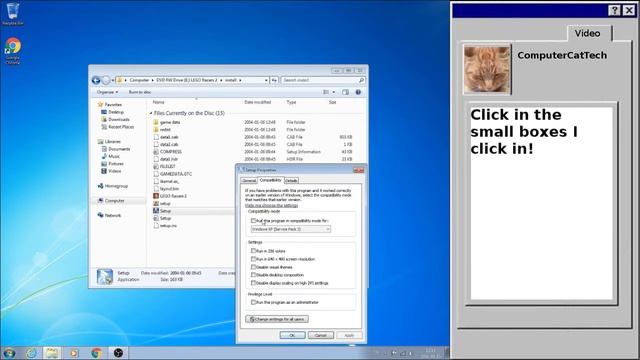Screen dimensions: 640x360
Task: Check Disable desktop composition
Action: [253, 275]
